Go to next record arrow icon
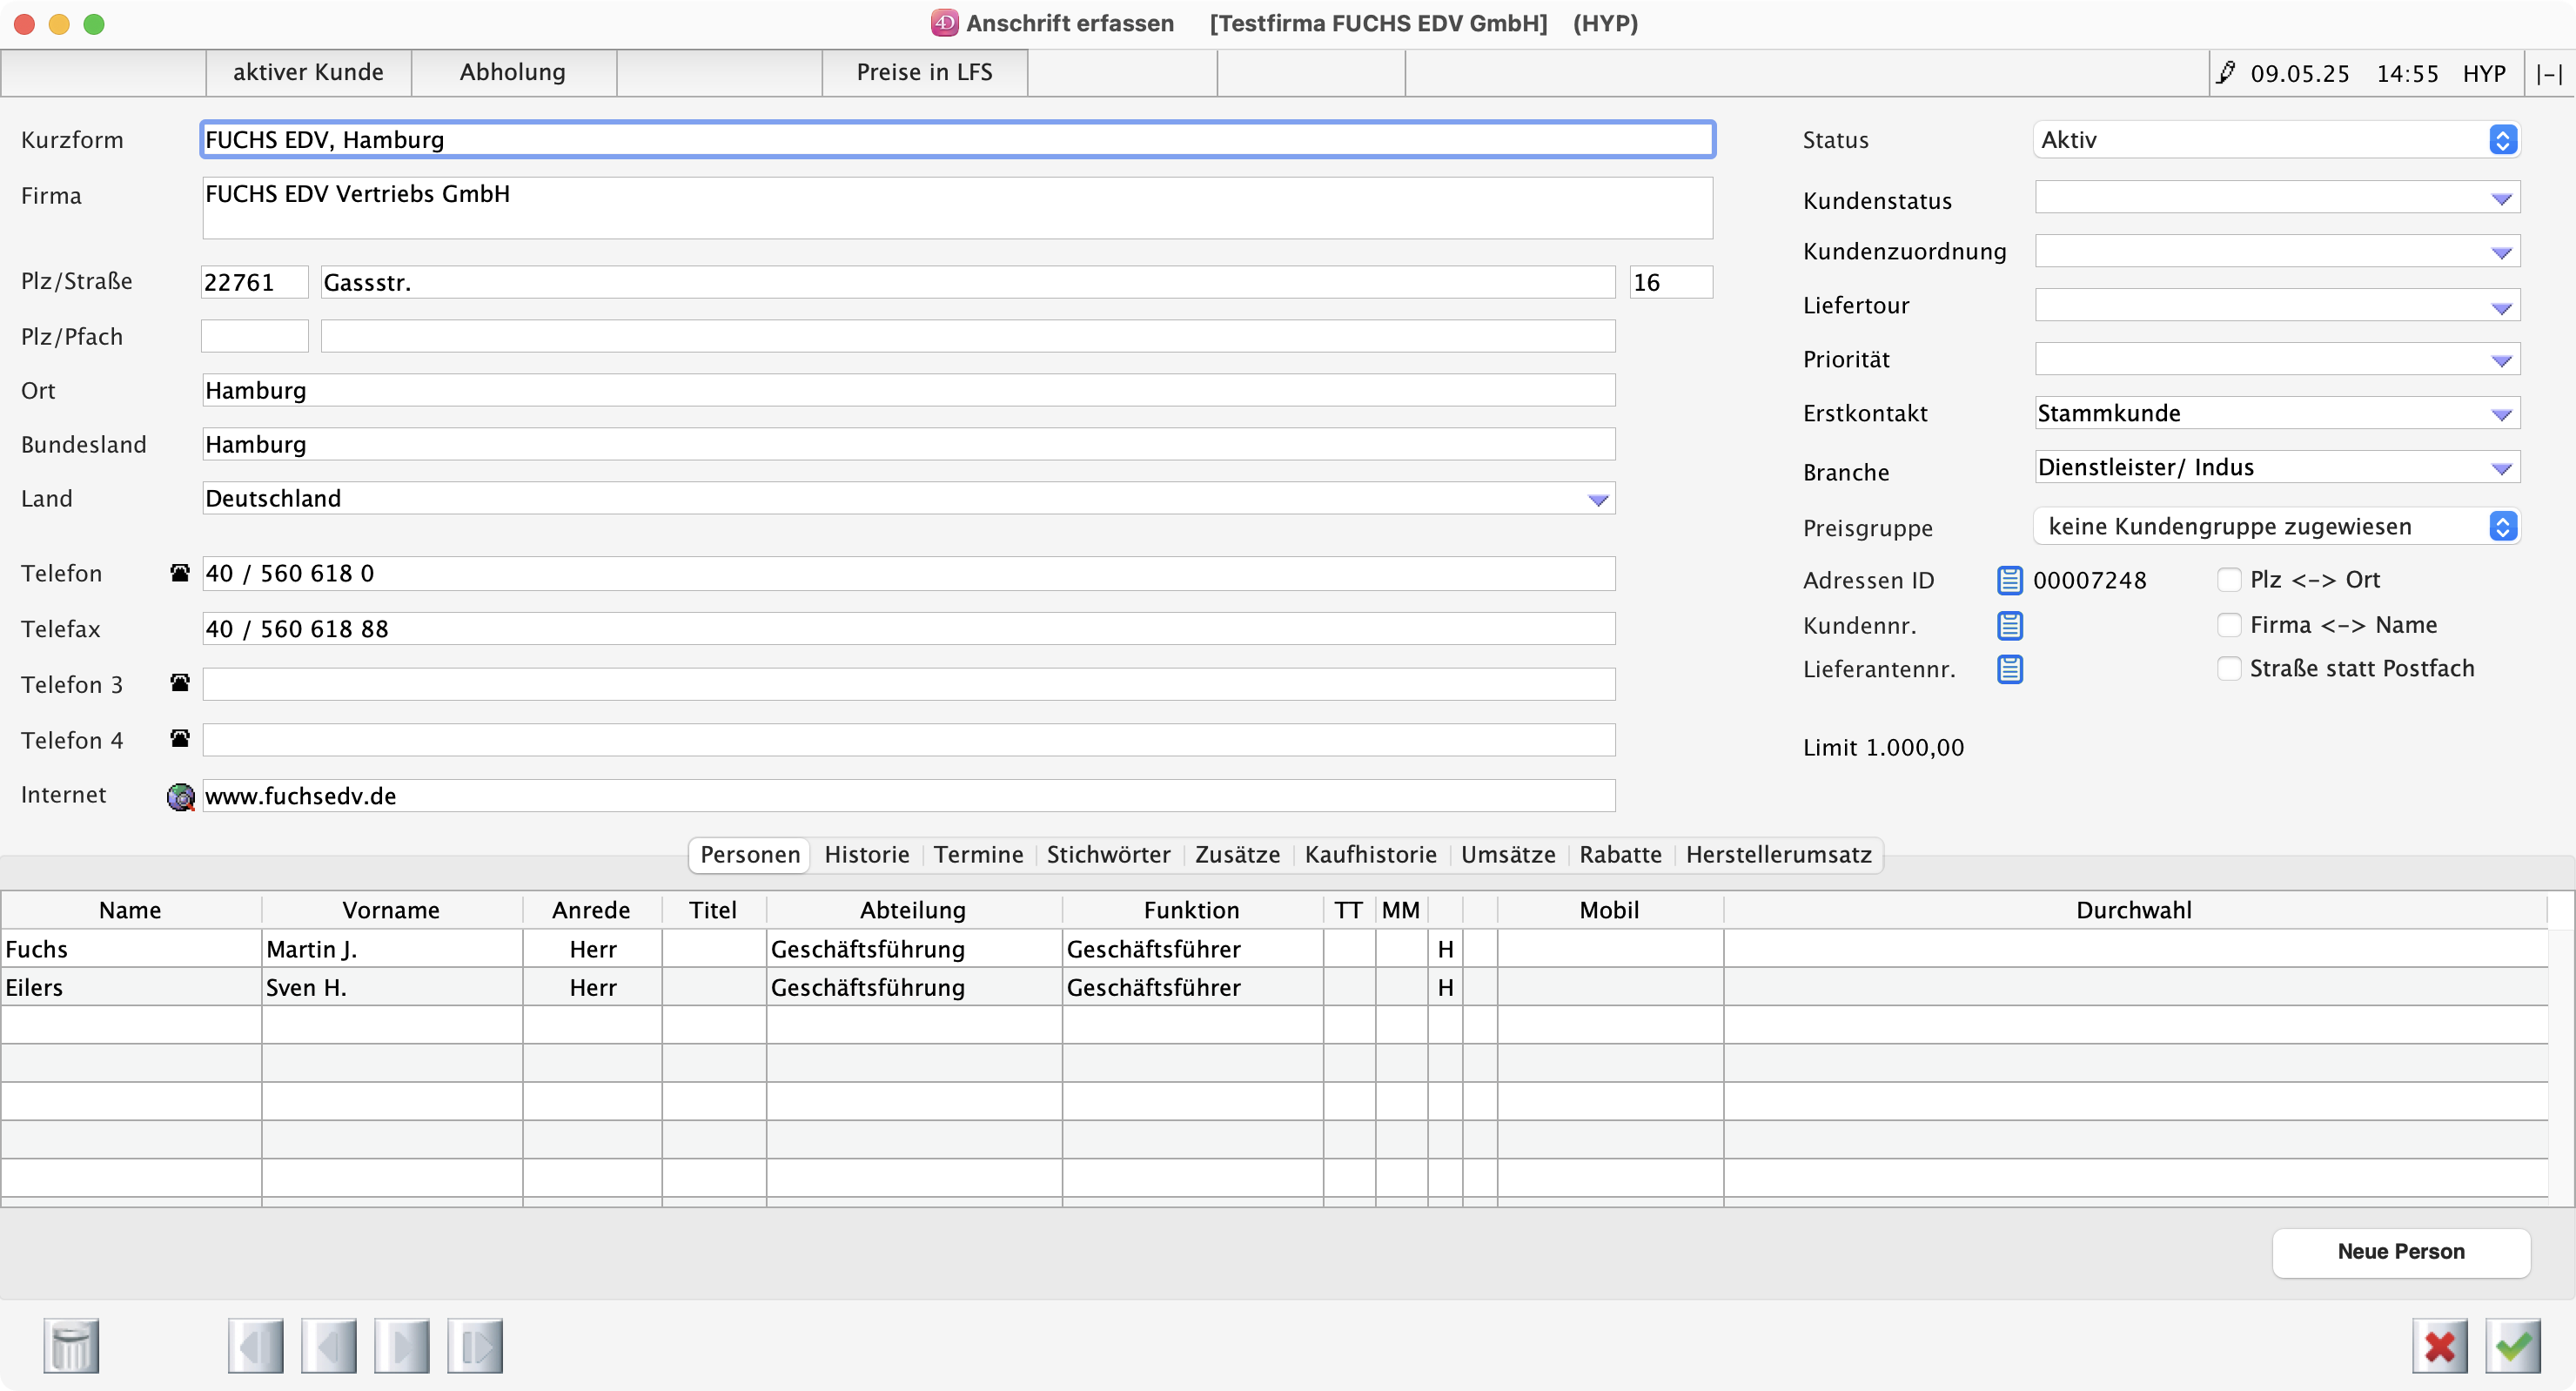This screenshot has height=1391, width=2576. [402, 1346]
